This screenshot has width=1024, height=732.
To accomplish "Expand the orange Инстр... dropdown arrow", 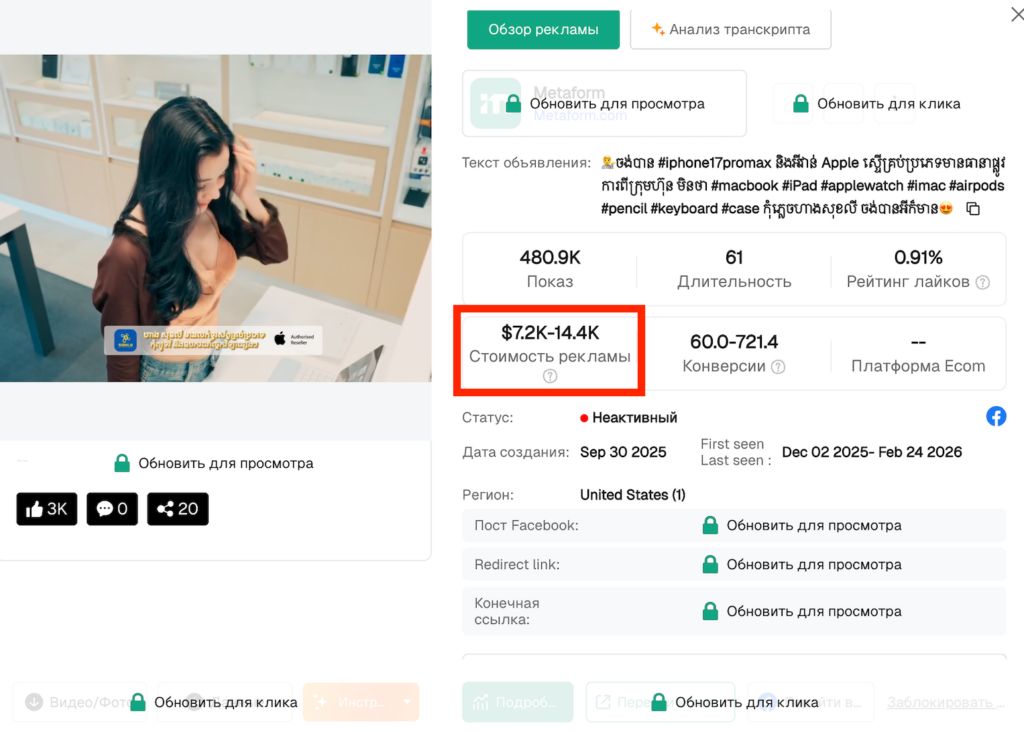I will [407, 702].
